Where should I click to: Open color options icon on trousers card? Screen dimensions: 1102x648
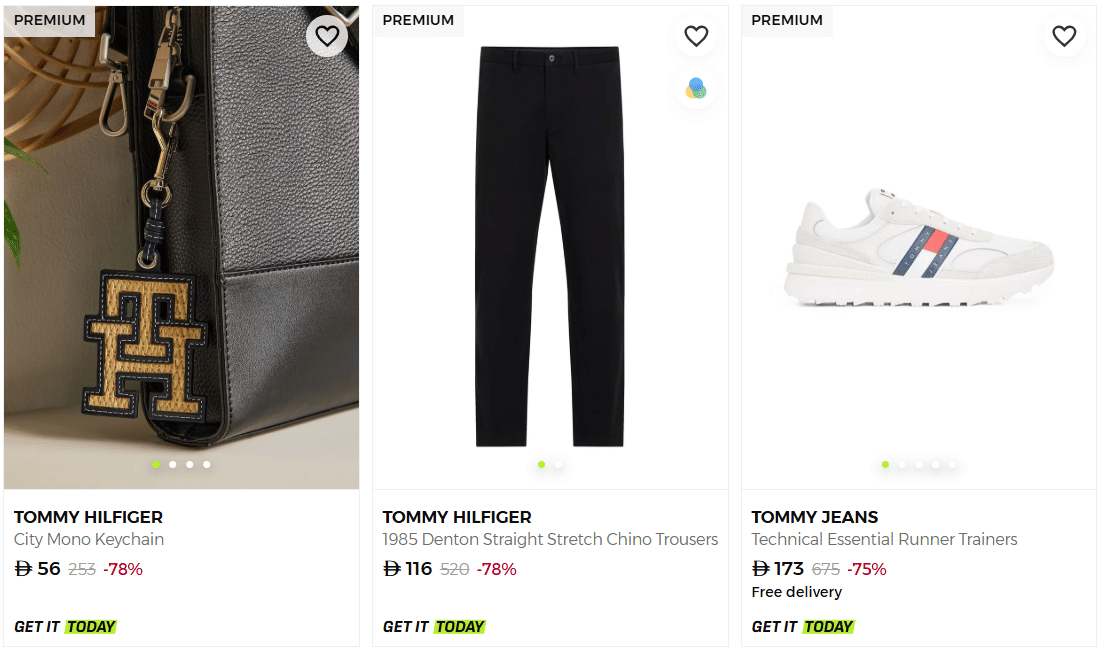[x=696, y=89]
